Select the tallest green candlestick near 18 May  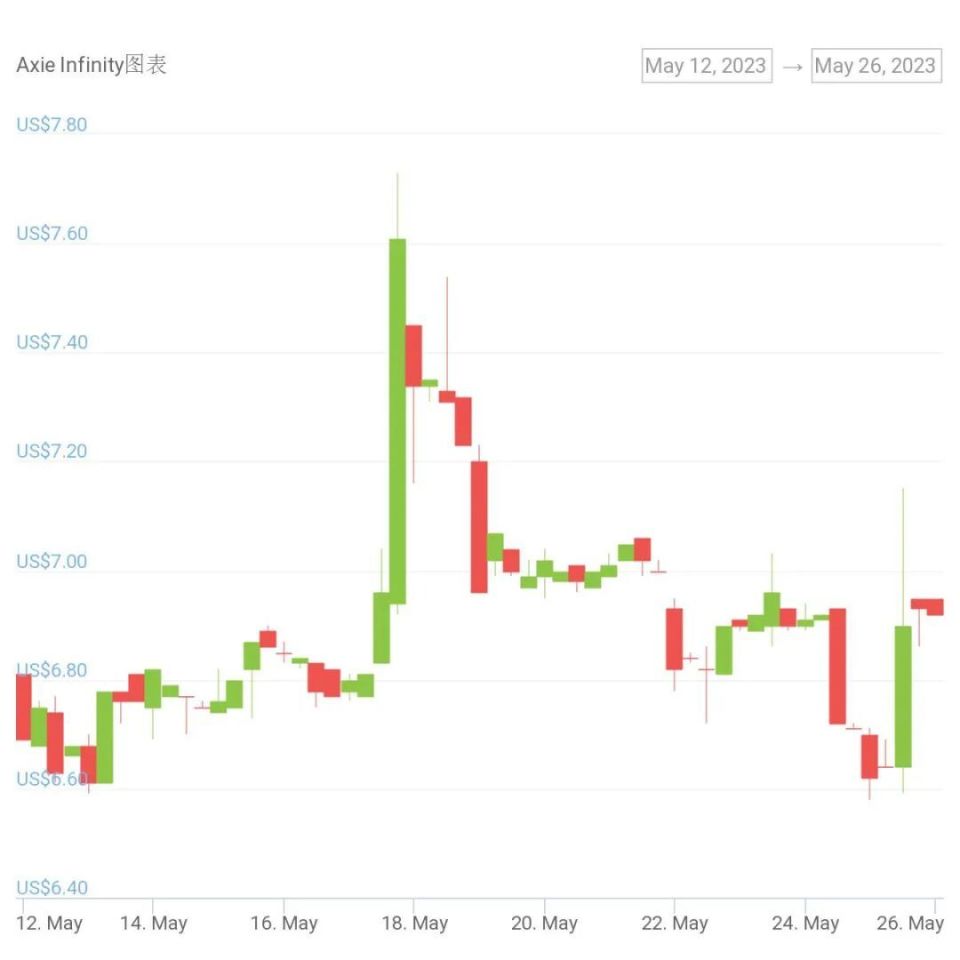pos(397,421)
